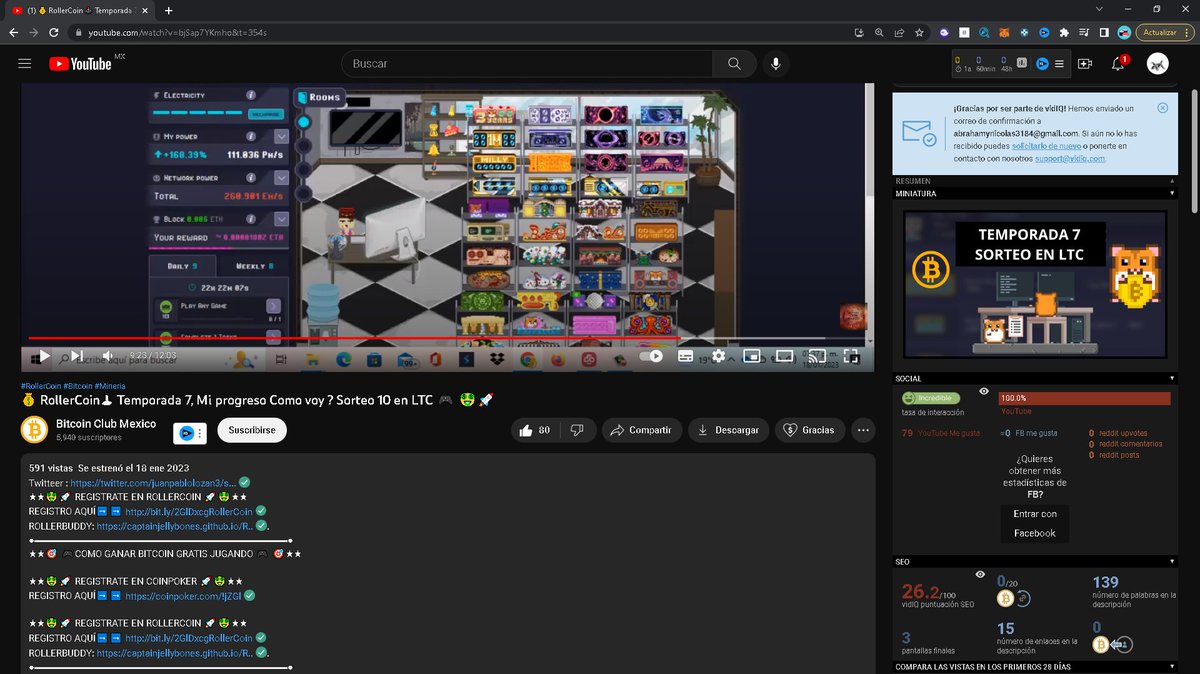Open a new browser tab

(168, 10)
